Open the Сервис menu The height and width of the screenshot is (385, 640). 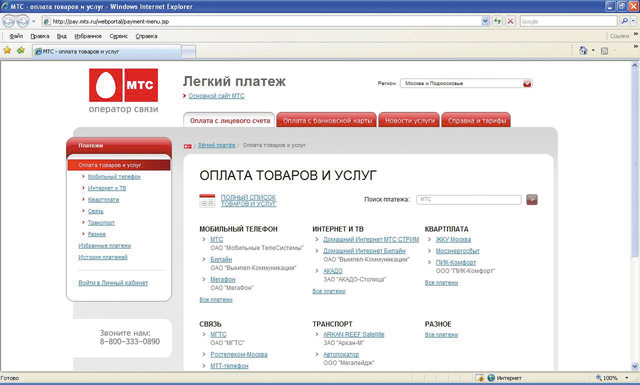tap(119, 36)
